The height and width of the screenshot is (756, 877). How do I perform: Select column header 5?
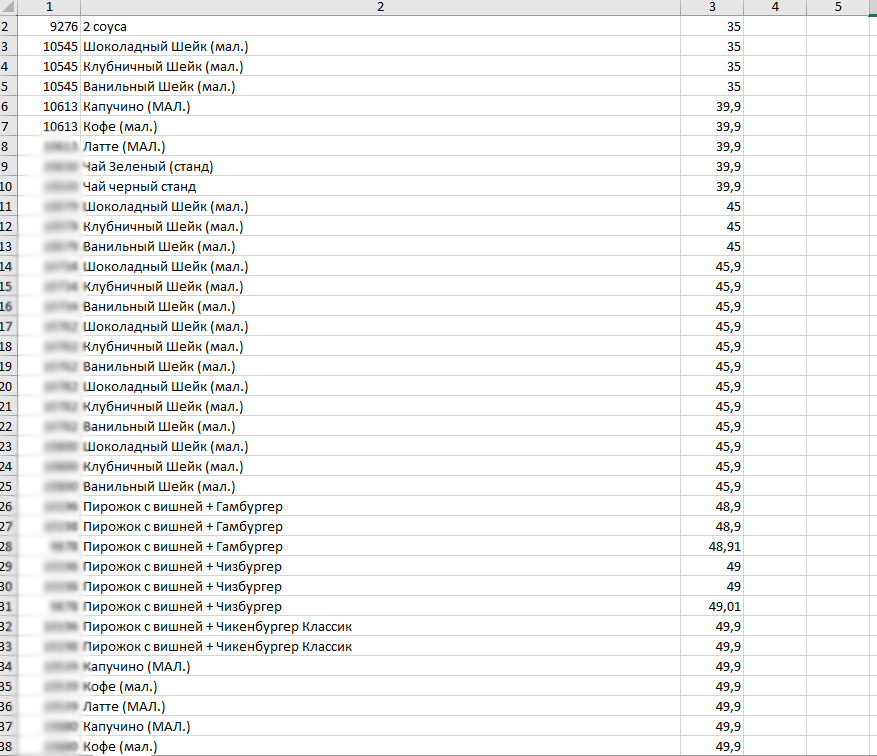pos(838,7)
